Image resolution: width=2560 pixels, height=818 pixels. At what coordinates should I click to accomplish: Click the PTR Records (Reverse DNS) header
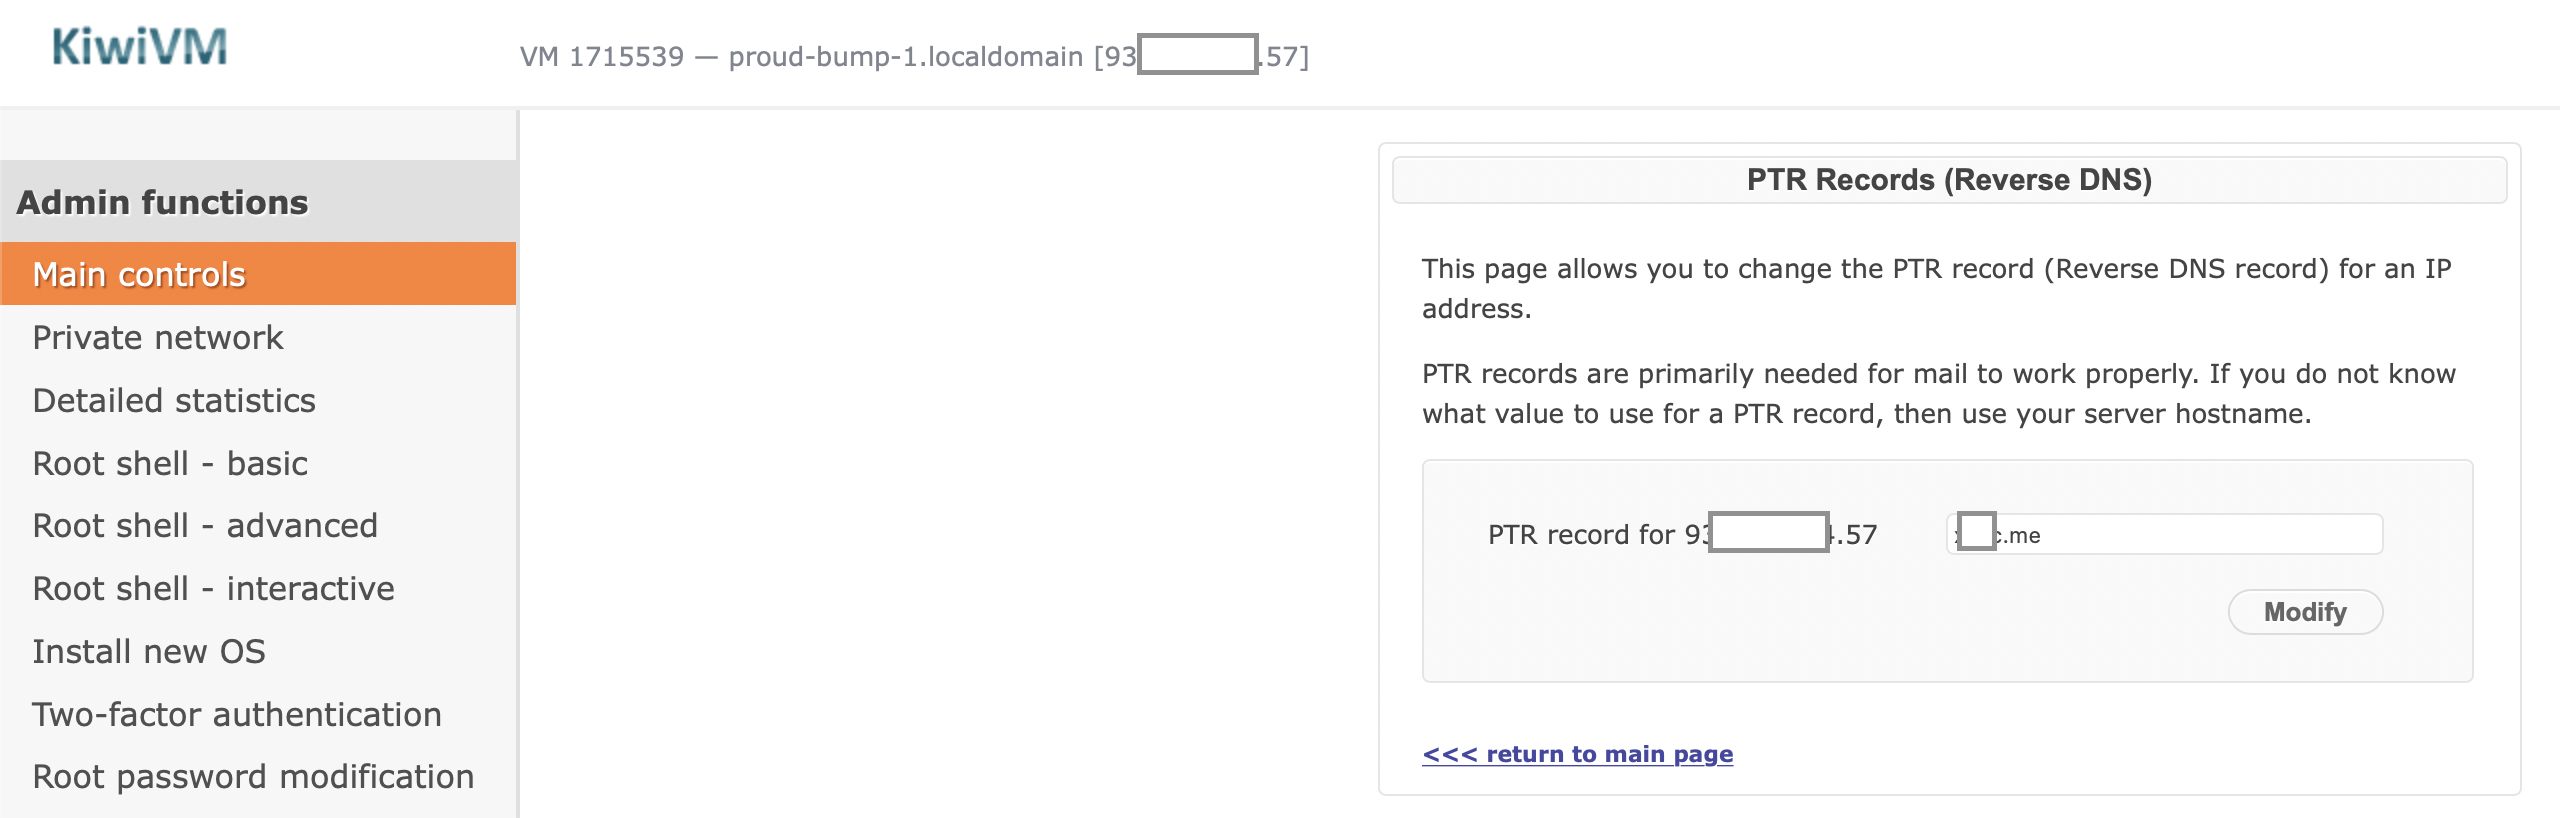coord(1949,180)
